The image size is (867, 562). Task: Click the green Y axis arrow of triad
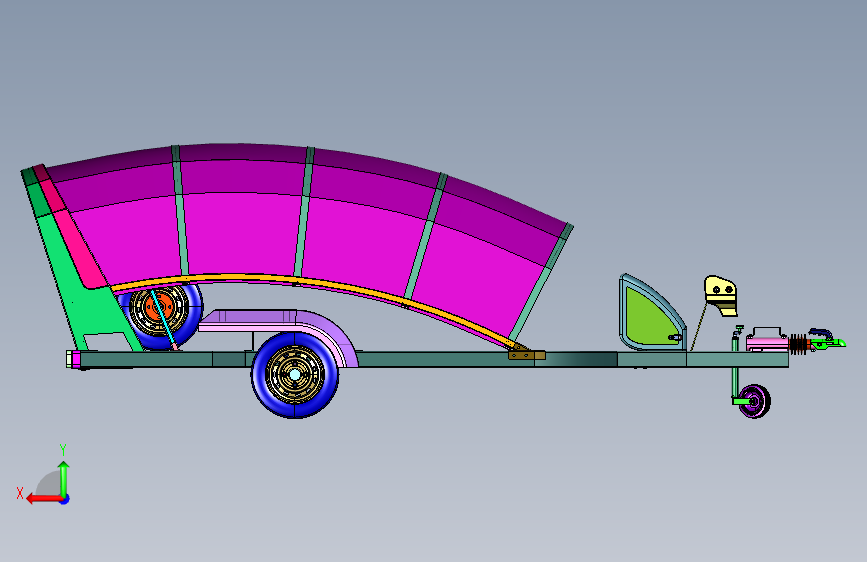pyautogui.click(x=64, y=477)
